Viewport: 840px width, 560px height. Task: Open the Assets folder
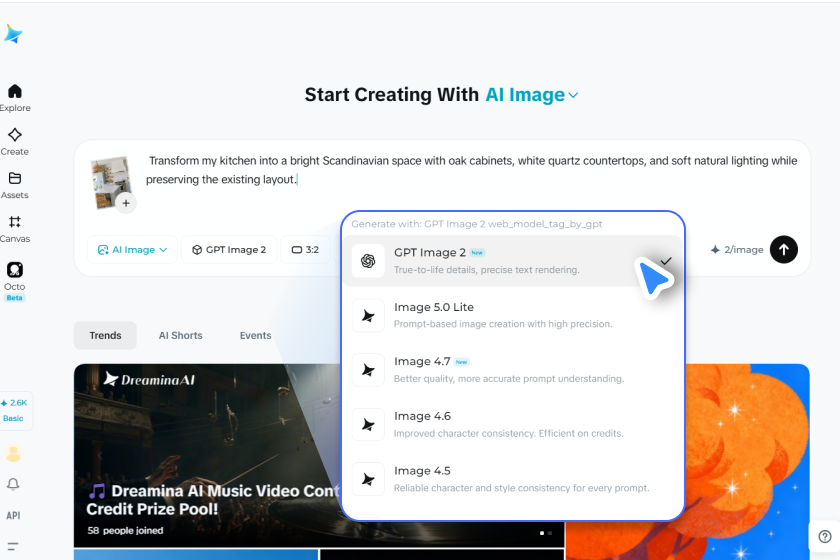click(15, 185)
